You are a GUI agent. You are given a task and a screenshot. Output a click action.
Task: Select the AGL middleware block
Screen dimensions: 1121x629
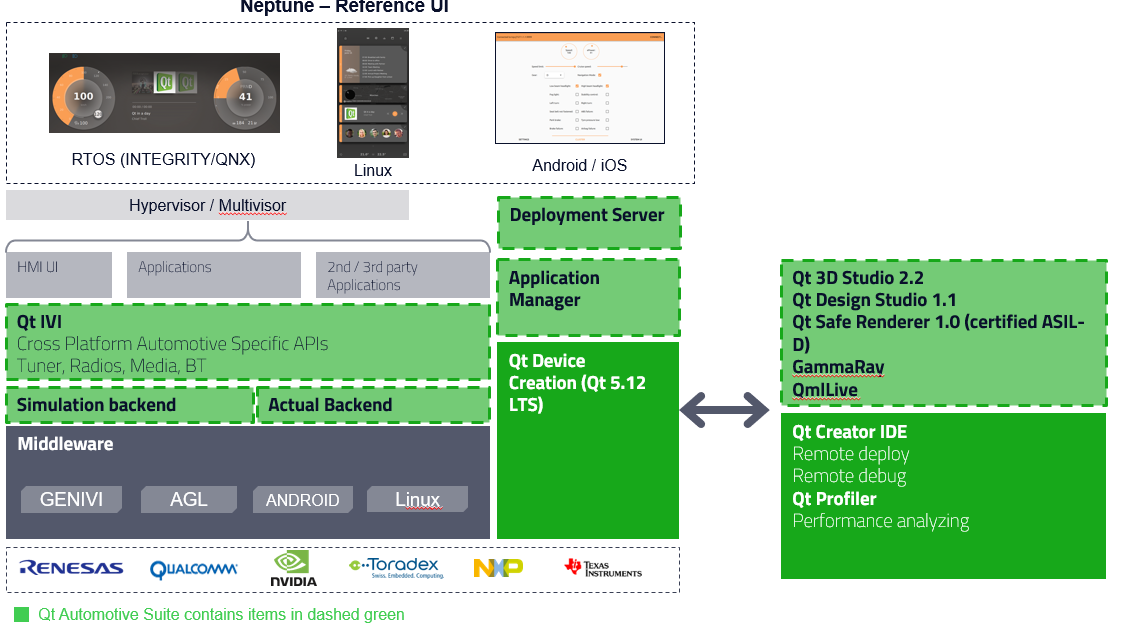tap(189, 499)
